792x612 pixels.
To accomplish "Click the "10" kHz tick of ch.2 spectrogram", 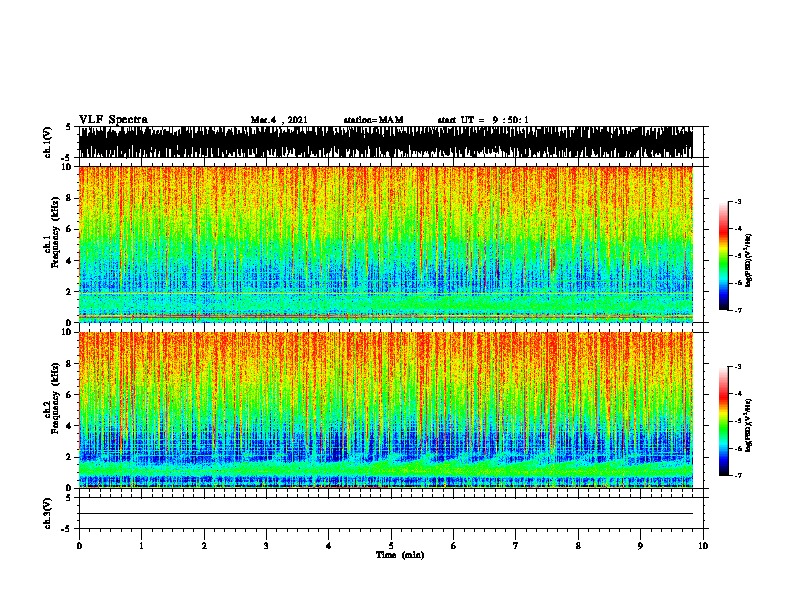I will [x=69, y=332].
